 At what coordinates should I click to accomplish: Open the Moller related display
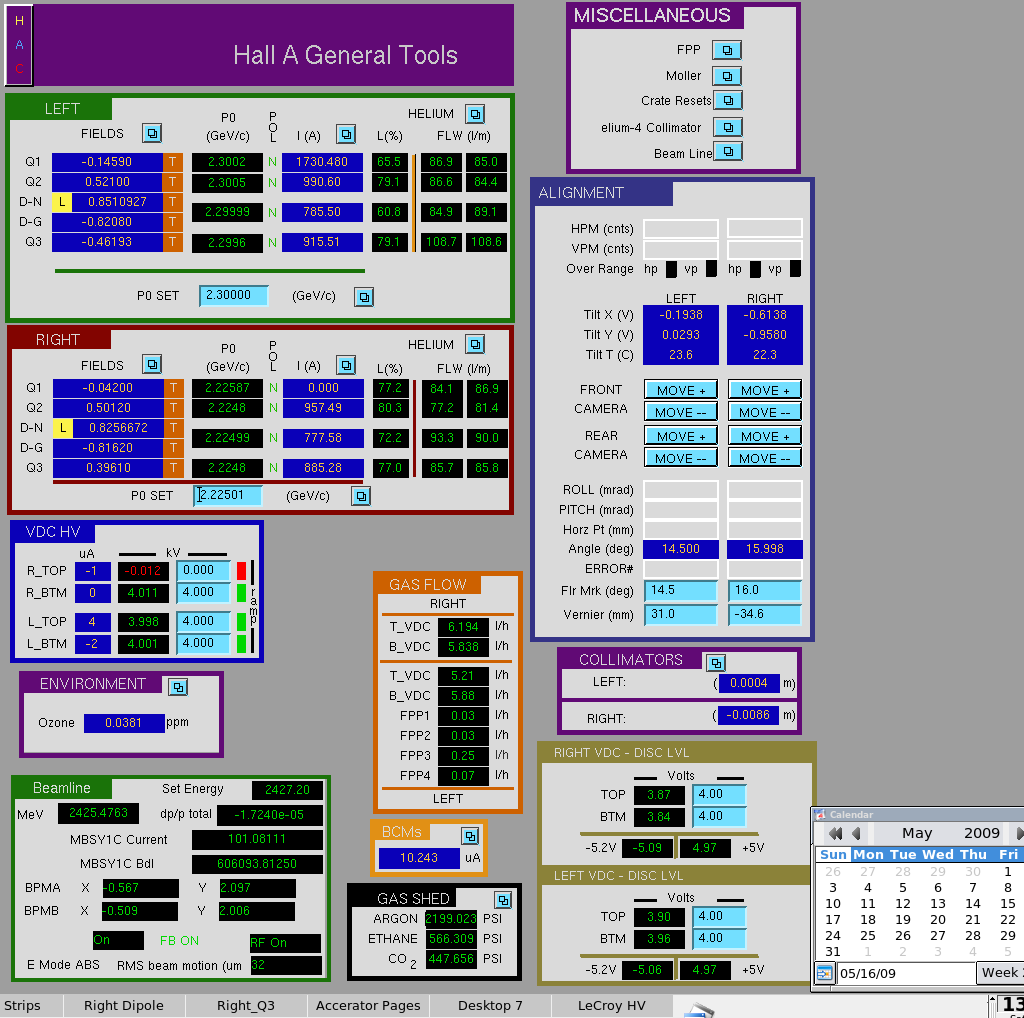726,76
